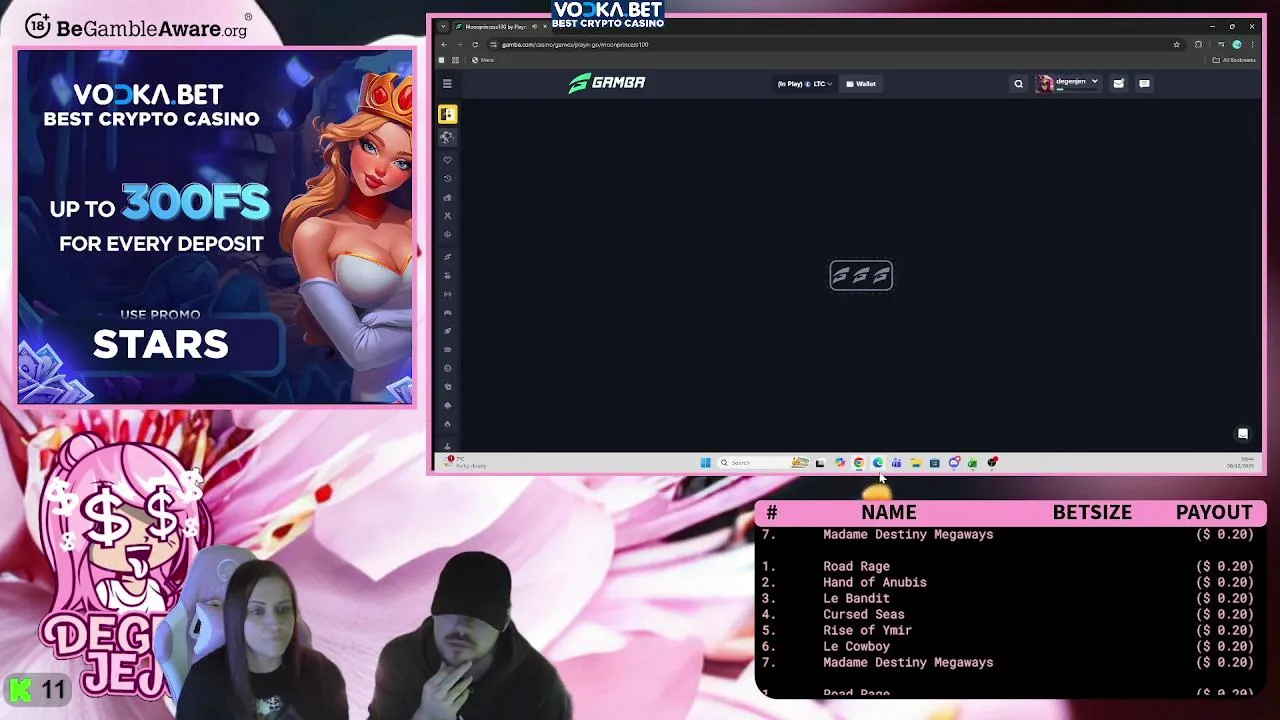The height and width of the screenshot is (720, 1280).
Task: Open the apps grid bookmark icon
Action: pos(455,60)
